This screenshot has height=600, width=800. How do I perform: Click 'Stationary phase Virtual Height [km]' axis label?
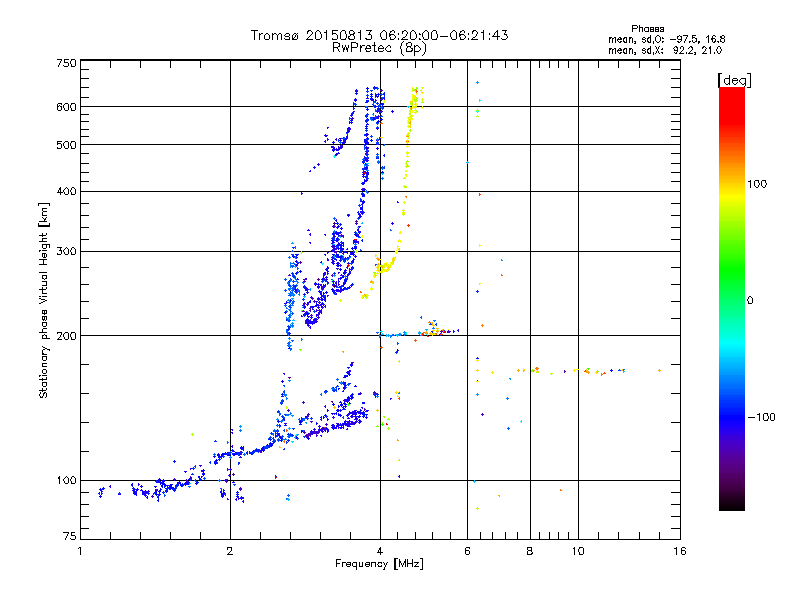(44, 300)
